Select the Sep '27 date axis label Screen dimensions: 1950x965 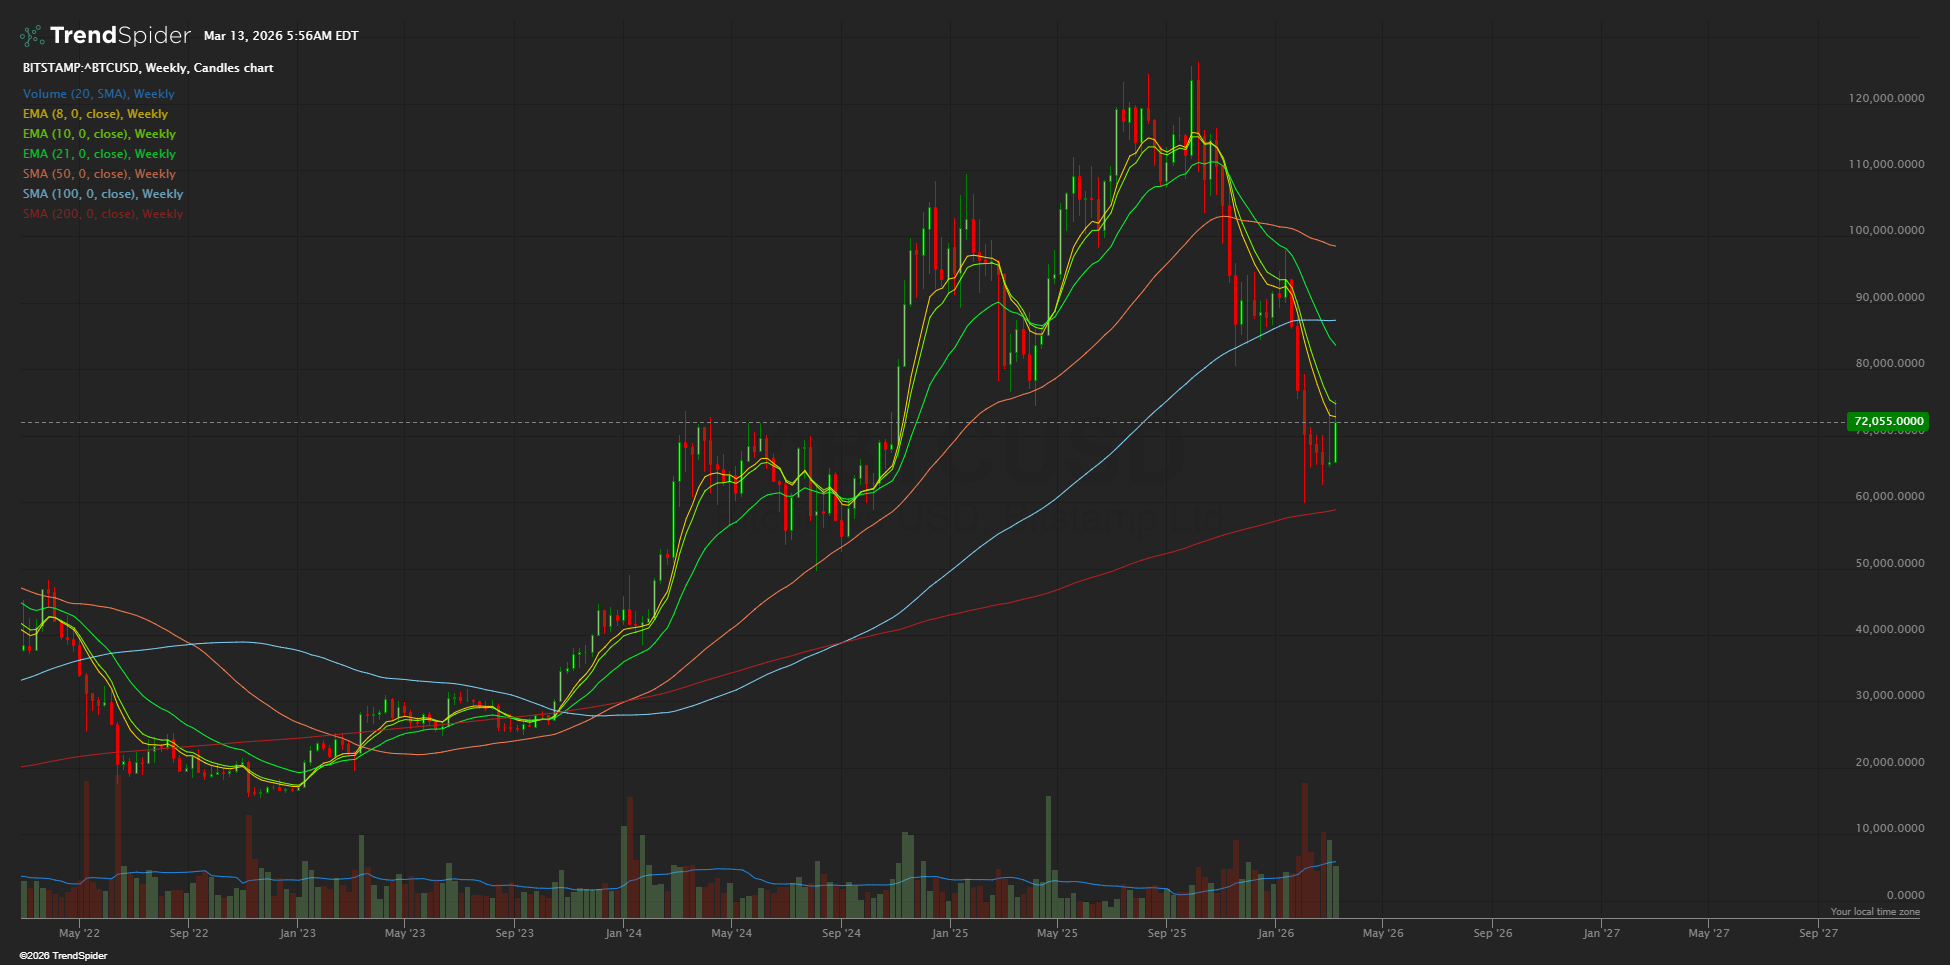[x=1818, y=933]
